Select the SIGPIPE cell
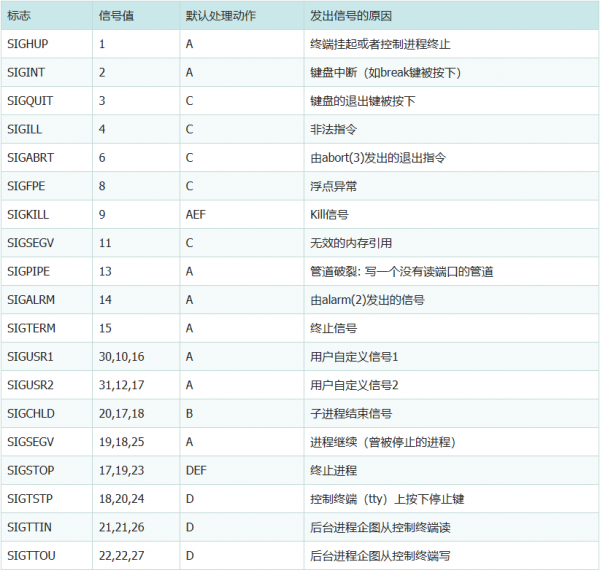600x570 pixels. (x=28, y=271)
